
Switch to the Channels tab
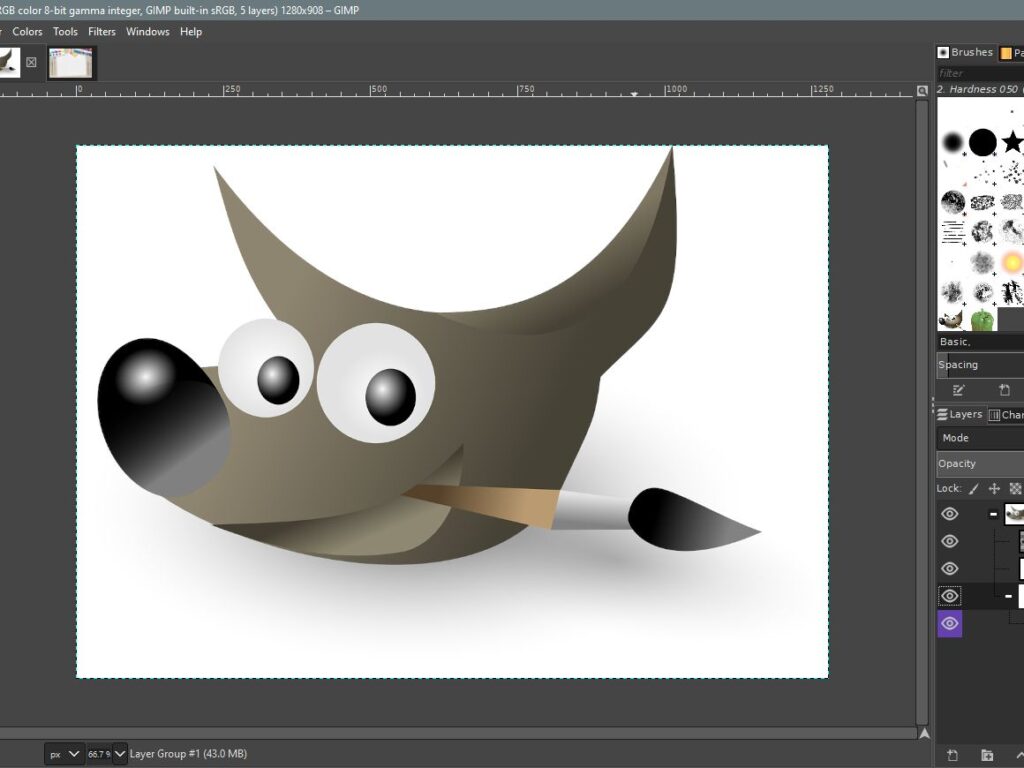1006,414
